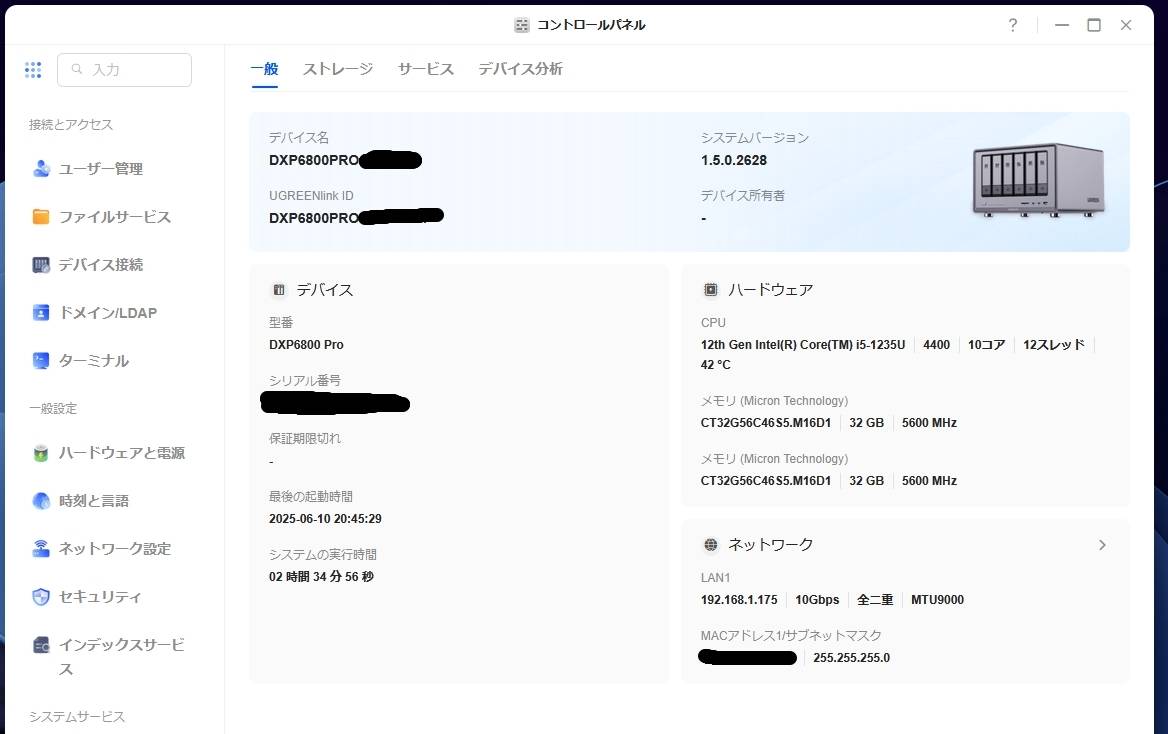Open the app grid menu icon
The width and height of the screenshot is (1168, 734).
click(x=33, y=70)
